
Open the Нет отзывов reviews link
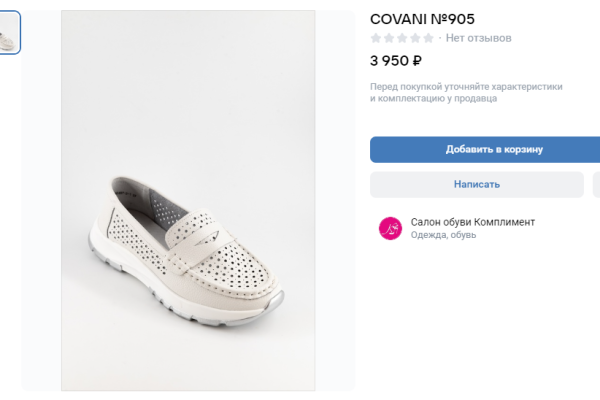pyautogui.click(x=479, y=38)
